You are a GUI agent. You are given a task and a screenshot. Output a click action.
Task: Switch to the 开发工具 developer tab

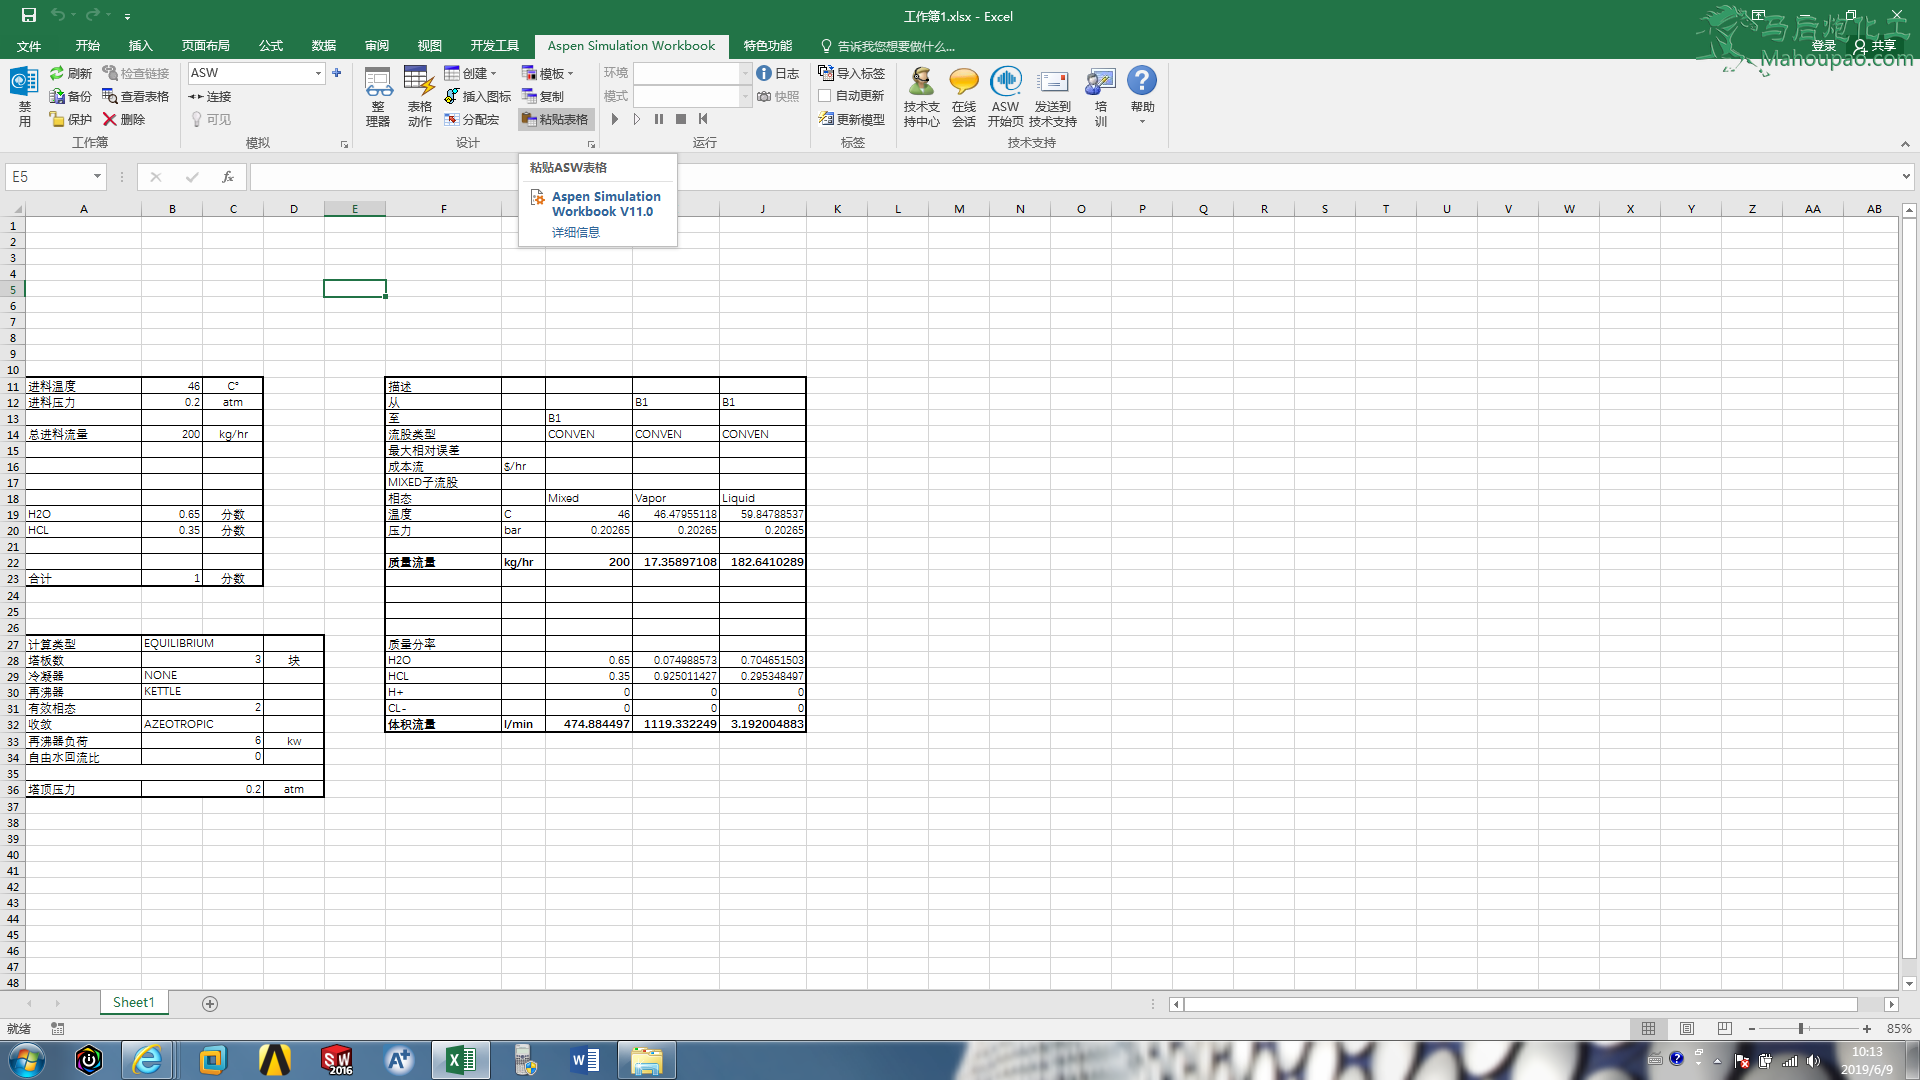click(494, 46)
